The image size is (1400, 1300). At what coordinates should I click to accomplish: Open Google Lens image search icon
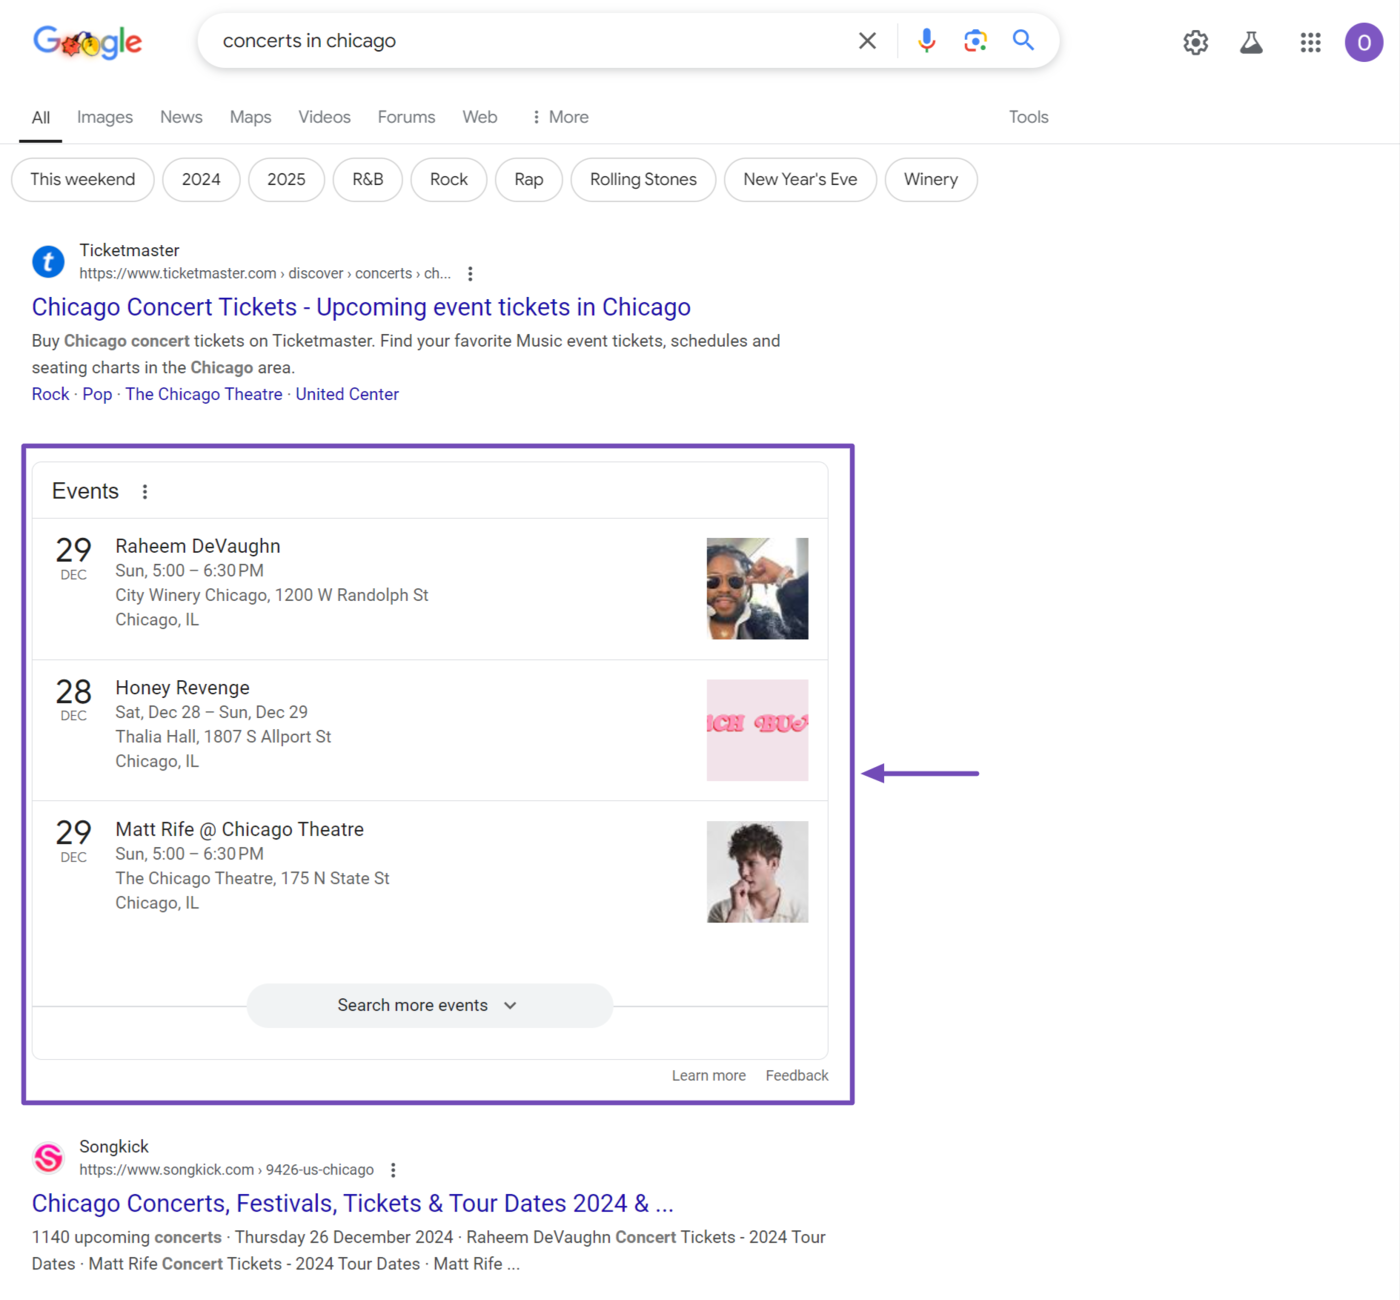[975, 41]
